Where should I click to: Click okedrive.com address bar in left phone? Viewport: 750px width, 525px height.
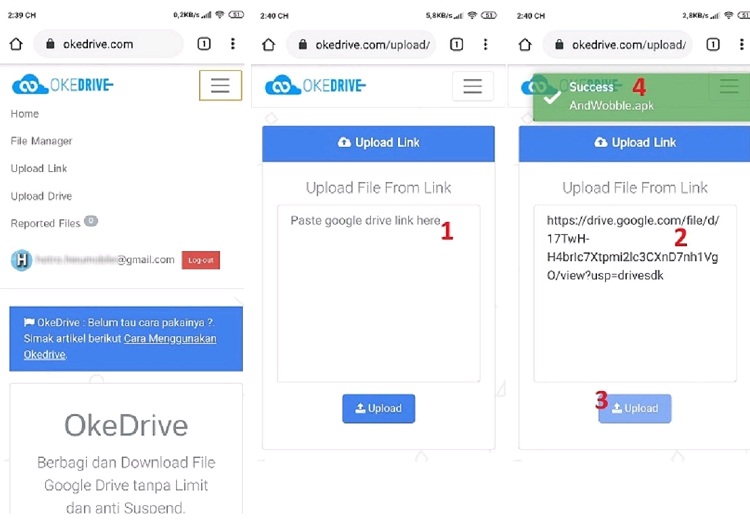(109, 44)
